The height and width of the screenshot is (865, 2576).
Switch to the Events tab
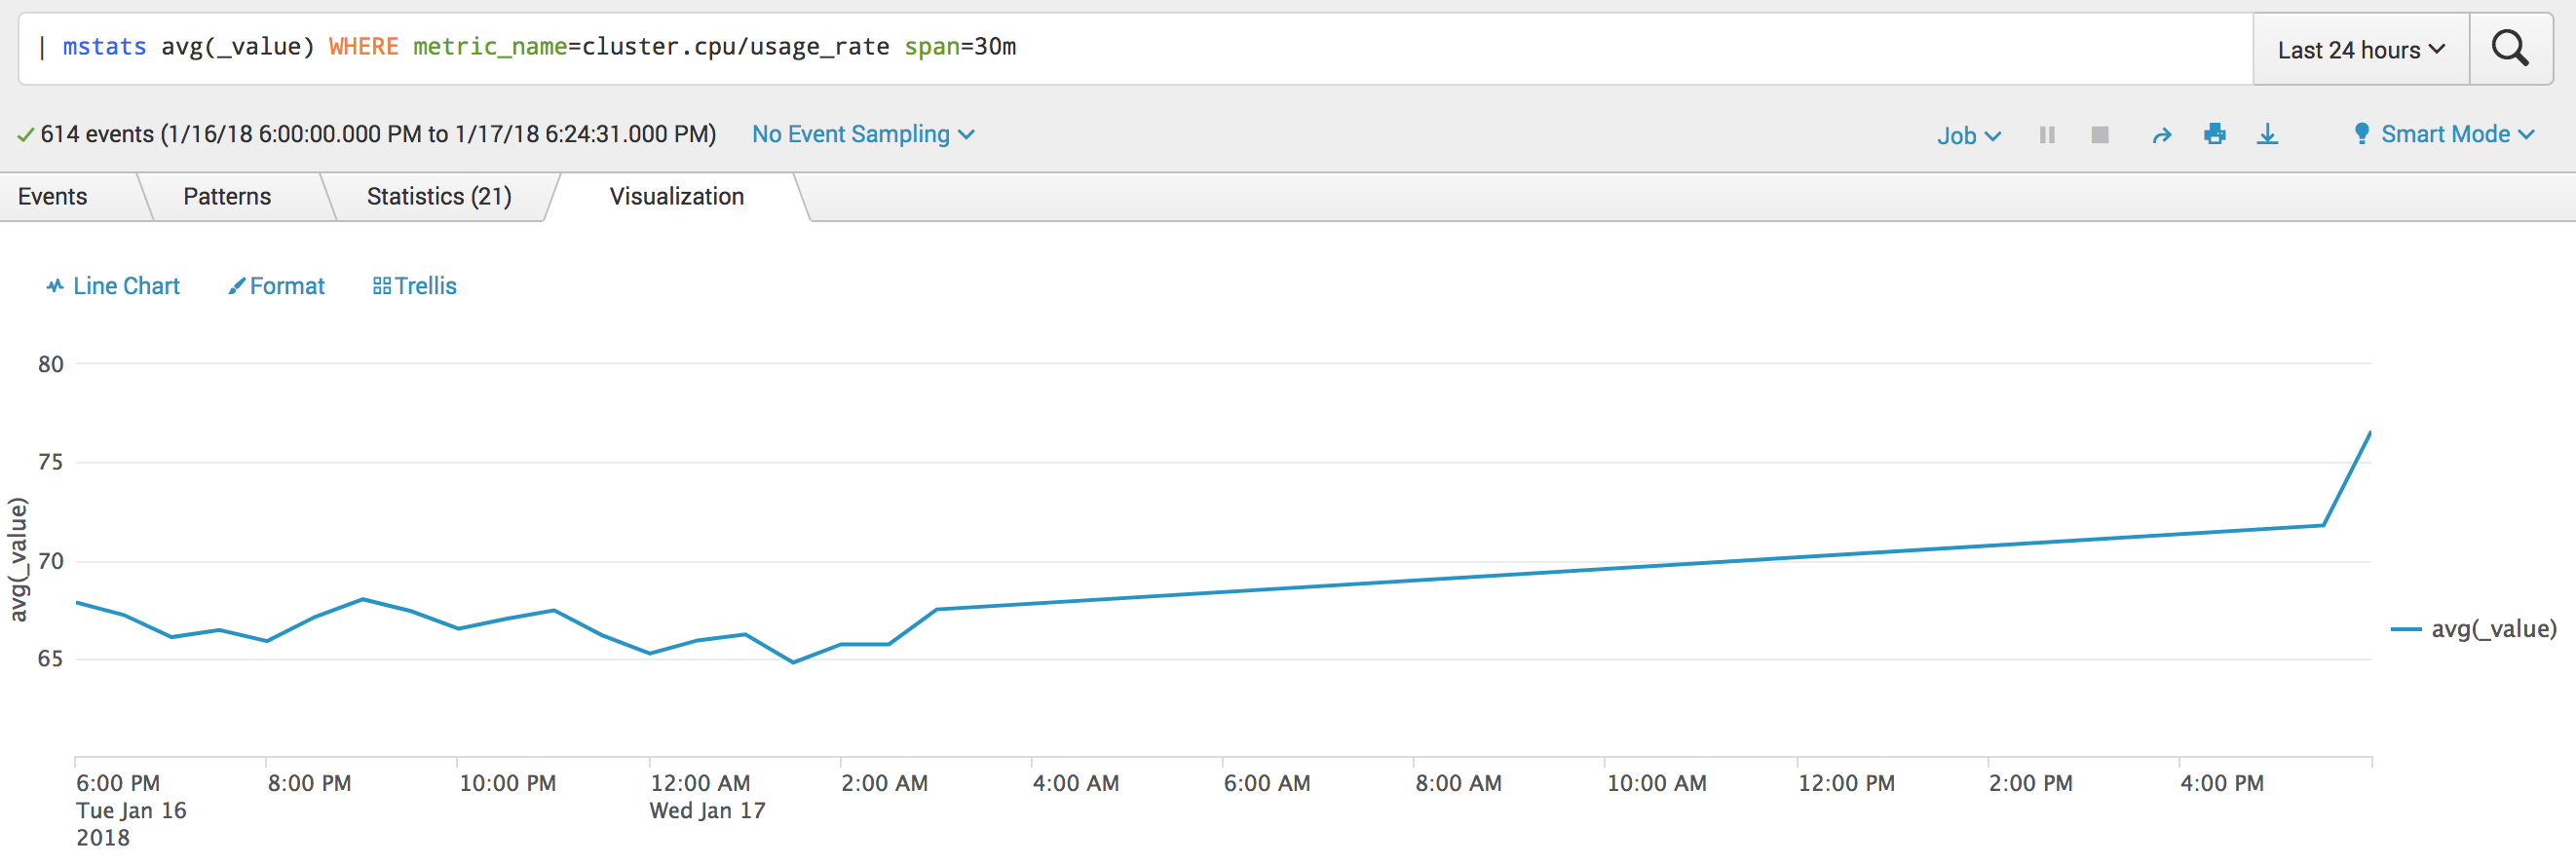(x=53, y=196)
